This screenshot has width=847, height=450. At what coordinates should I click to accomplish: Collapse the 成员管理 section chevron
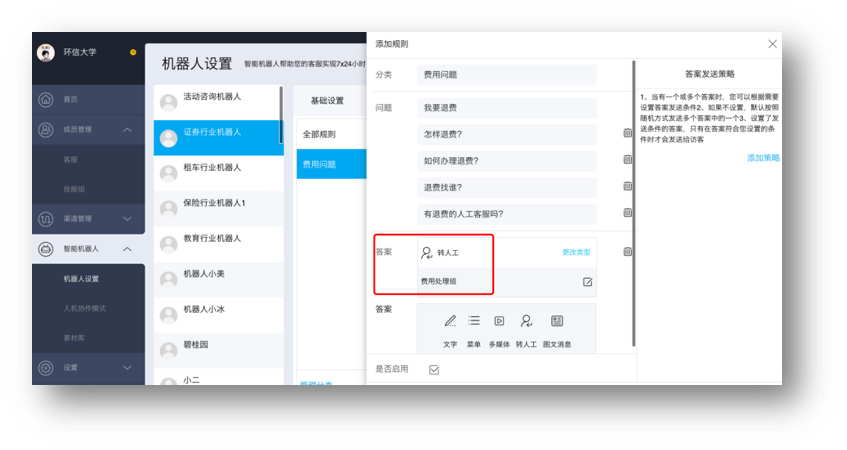pyautogui.click(x=127, y=130)
